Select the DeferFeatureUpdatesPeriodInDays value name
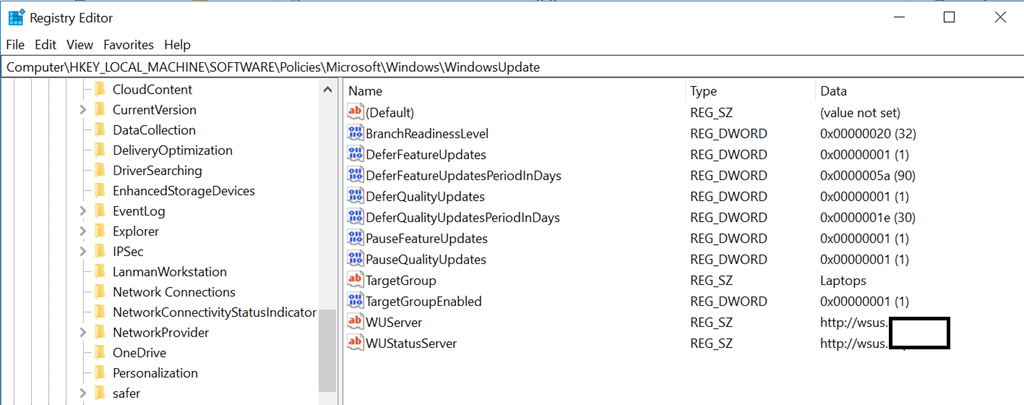The image size is (1024, 405). tap(464, 175)
